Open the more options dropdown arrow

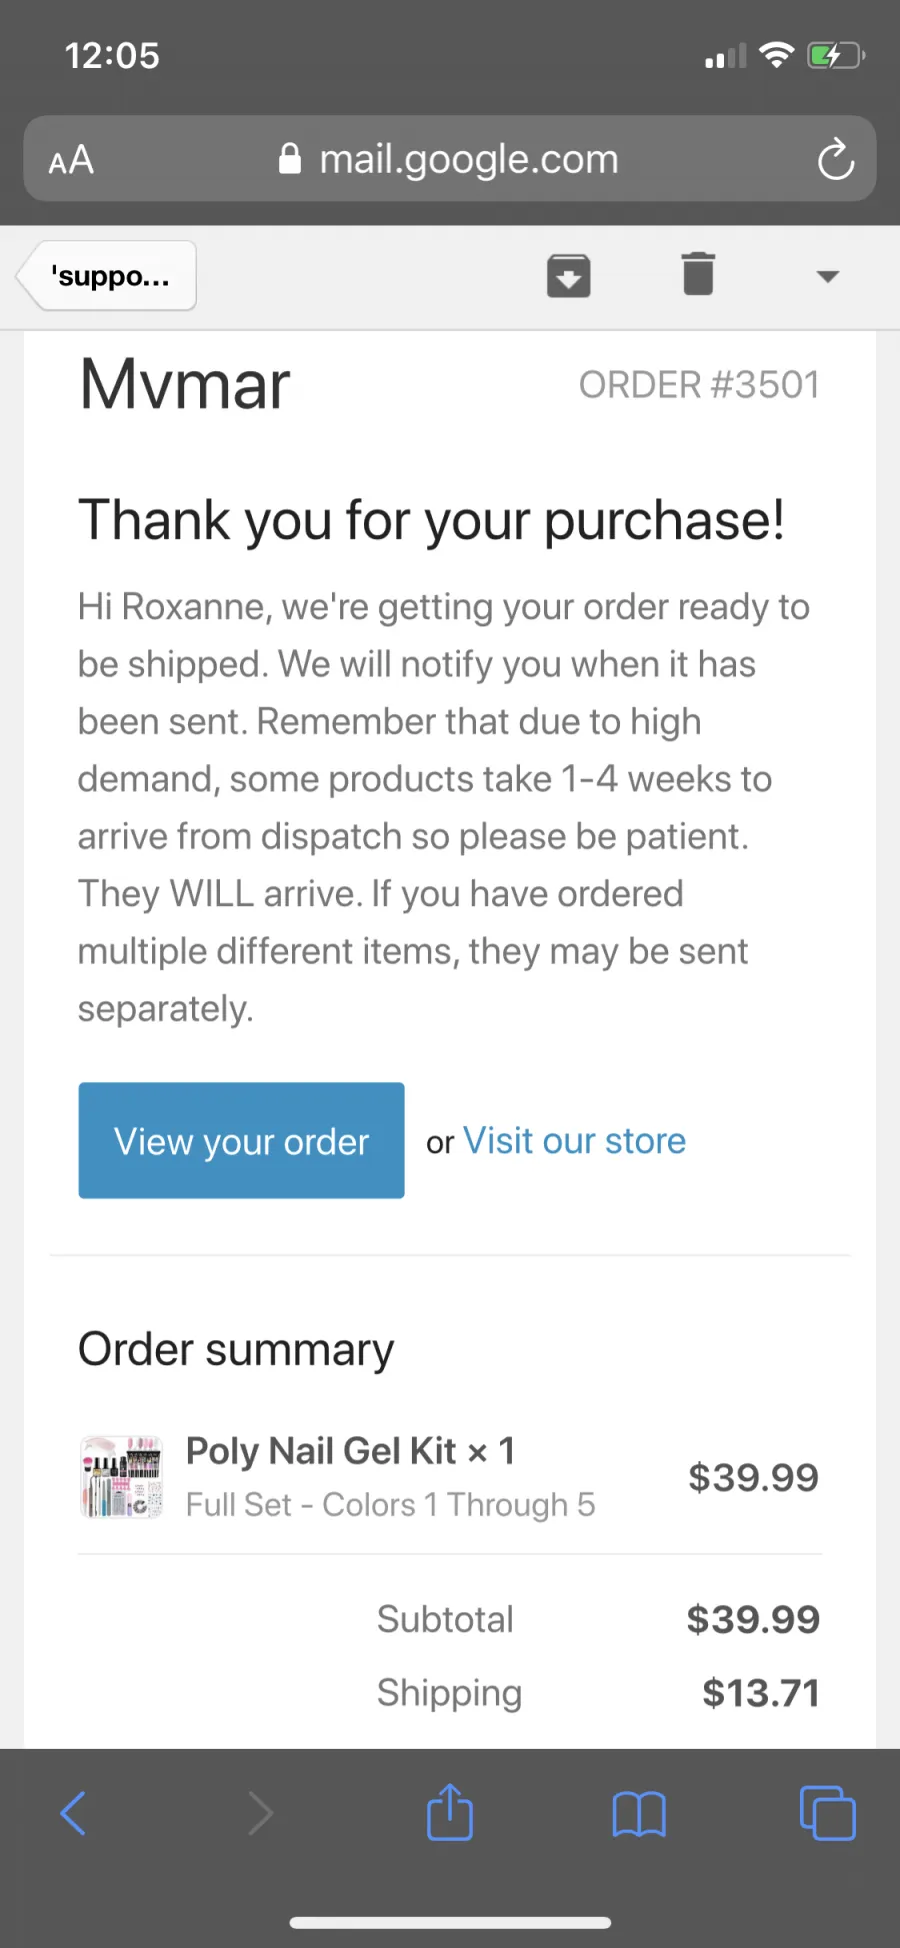[827, 277]
